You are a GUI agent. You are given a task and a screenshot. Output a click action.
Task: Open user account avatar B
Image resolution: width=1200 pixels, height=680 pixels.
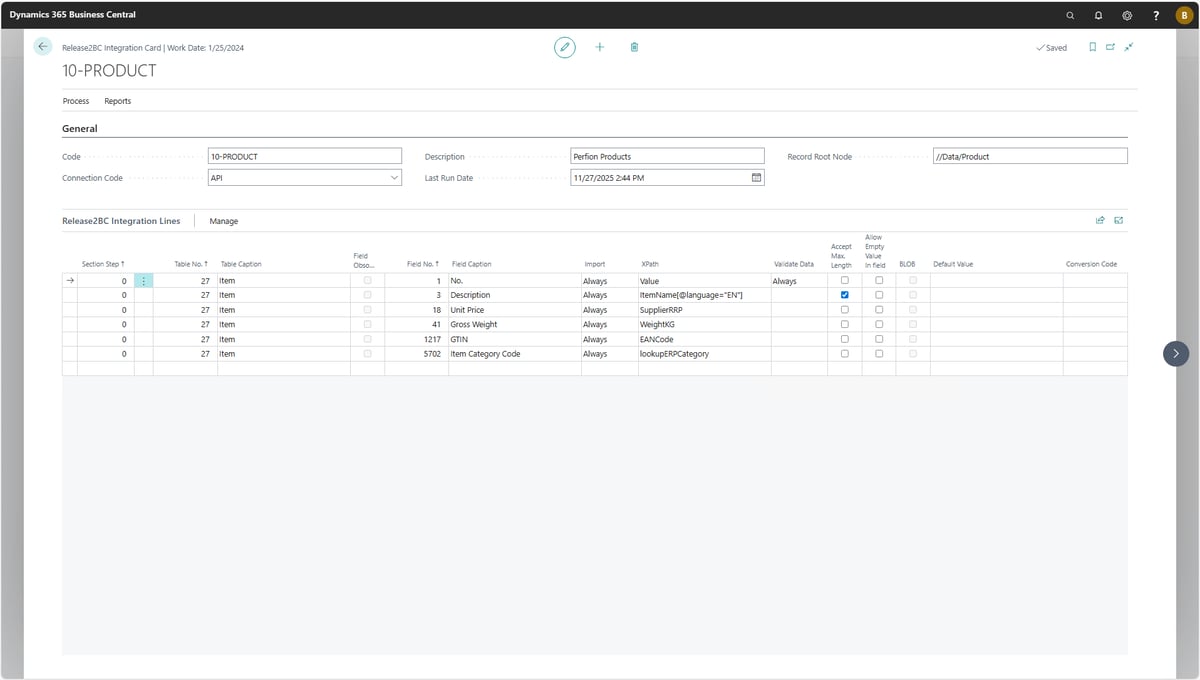(x=1184, y=15)
